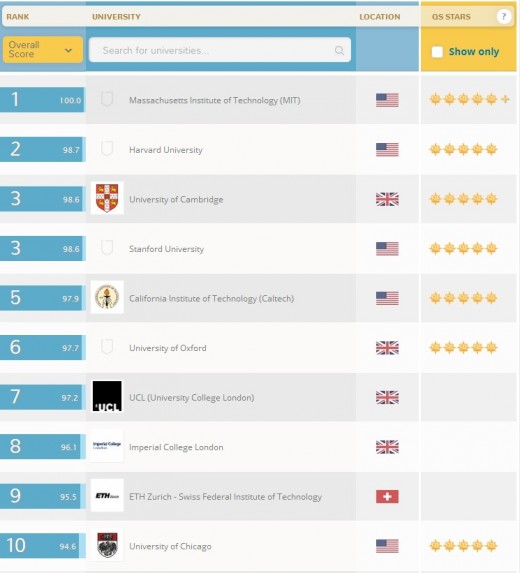Image resolution: width=520 pixels, height=573 pixels.
Task: Enable the Show only QS Stars checkbox
Action: click(x=437, y=52)
